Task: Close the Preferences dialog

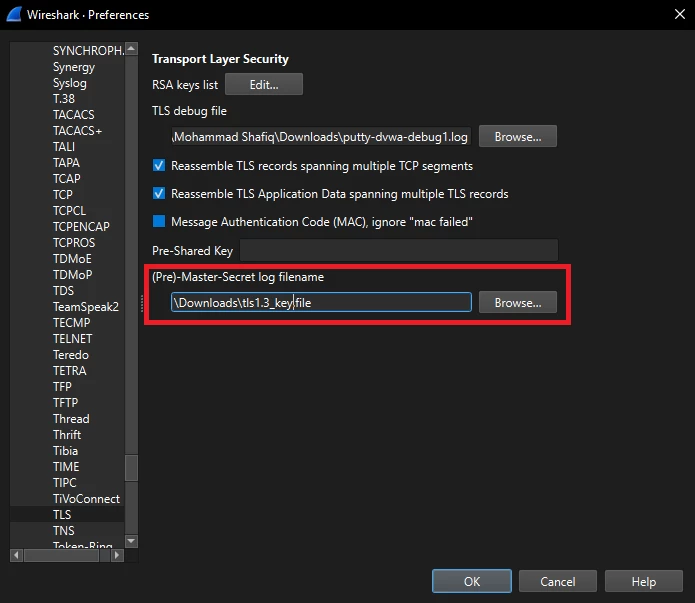Action: (679, 14)
